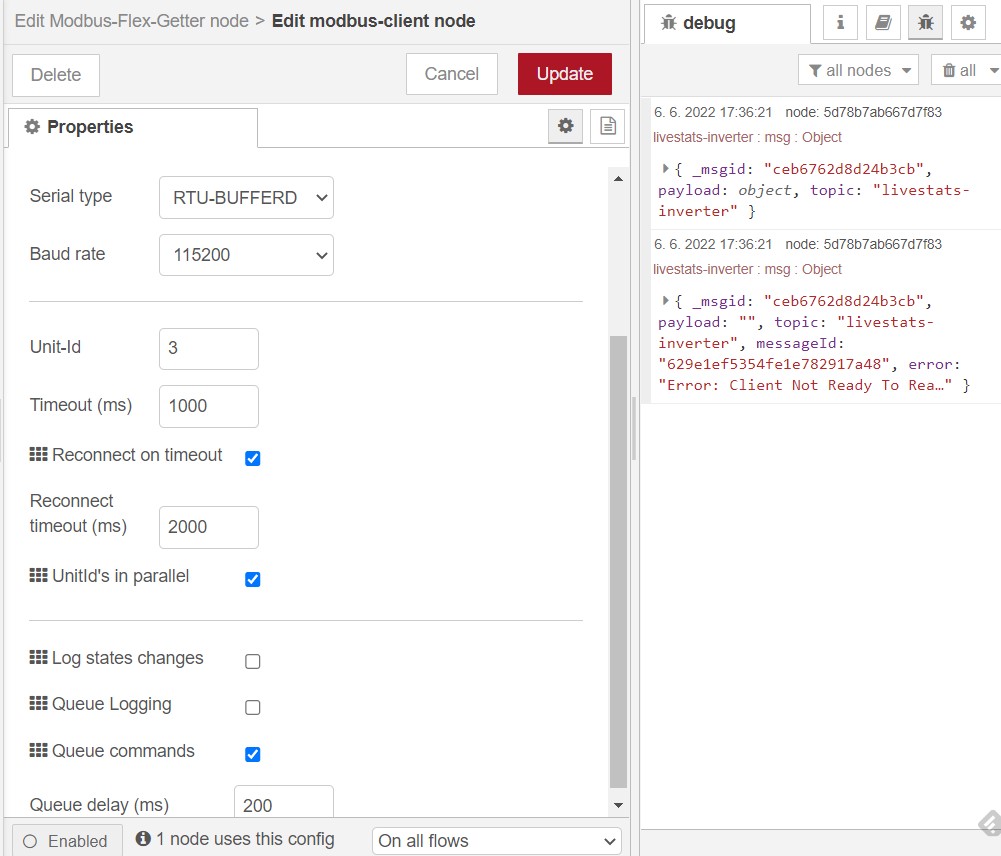Click second livestats-inverter : msg : Object link
1001x856 pixels.
747,269
